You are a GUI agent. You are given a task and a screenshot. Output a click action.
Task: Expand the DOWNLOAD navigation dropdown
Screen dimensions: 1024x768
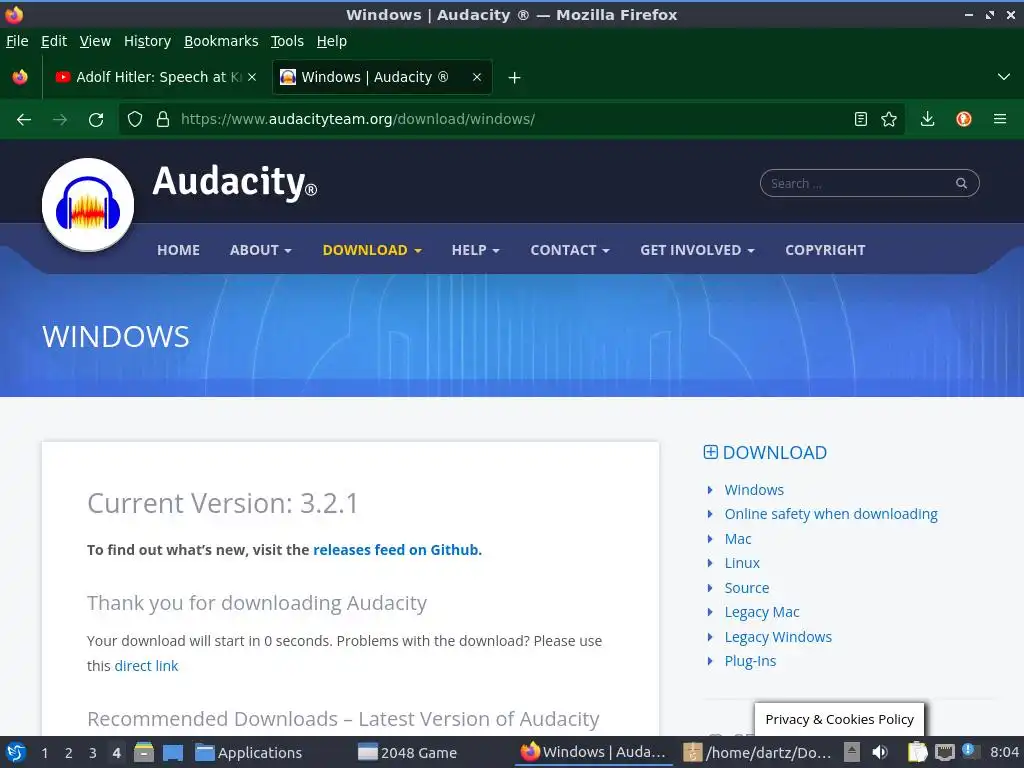tap(372, 250)
